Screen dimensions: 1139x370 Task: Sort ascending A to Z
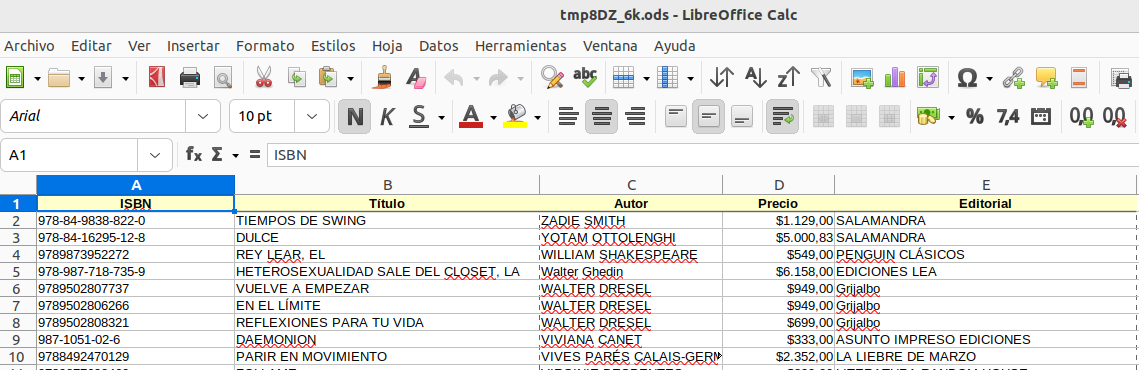(x=756, y=77)
